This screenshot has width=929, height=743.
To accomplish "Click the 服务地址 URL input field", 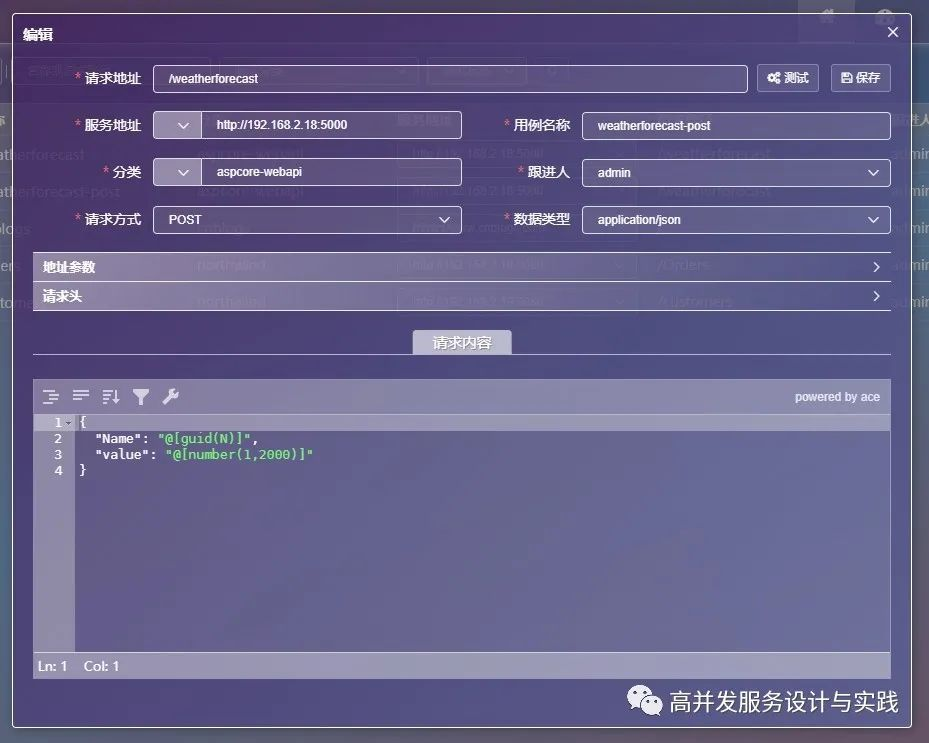I will [x=331, y=125].
